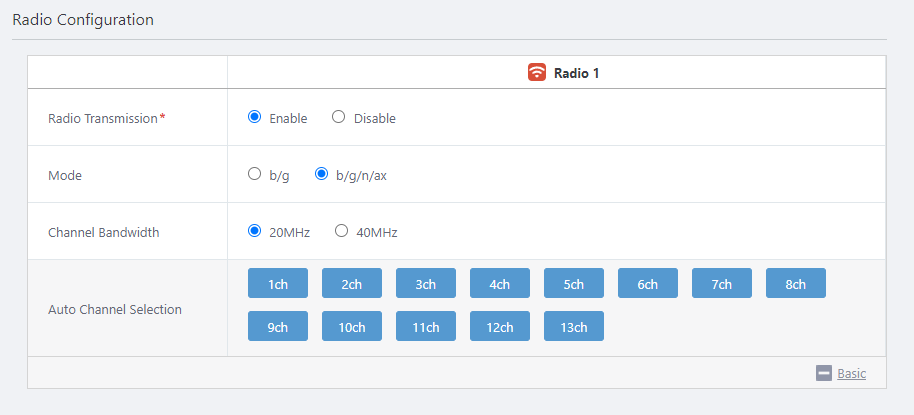This screenshot has height=415, width=914.
Task: Set channel bandwidth to 40MHz
Action: coord(341,231)
